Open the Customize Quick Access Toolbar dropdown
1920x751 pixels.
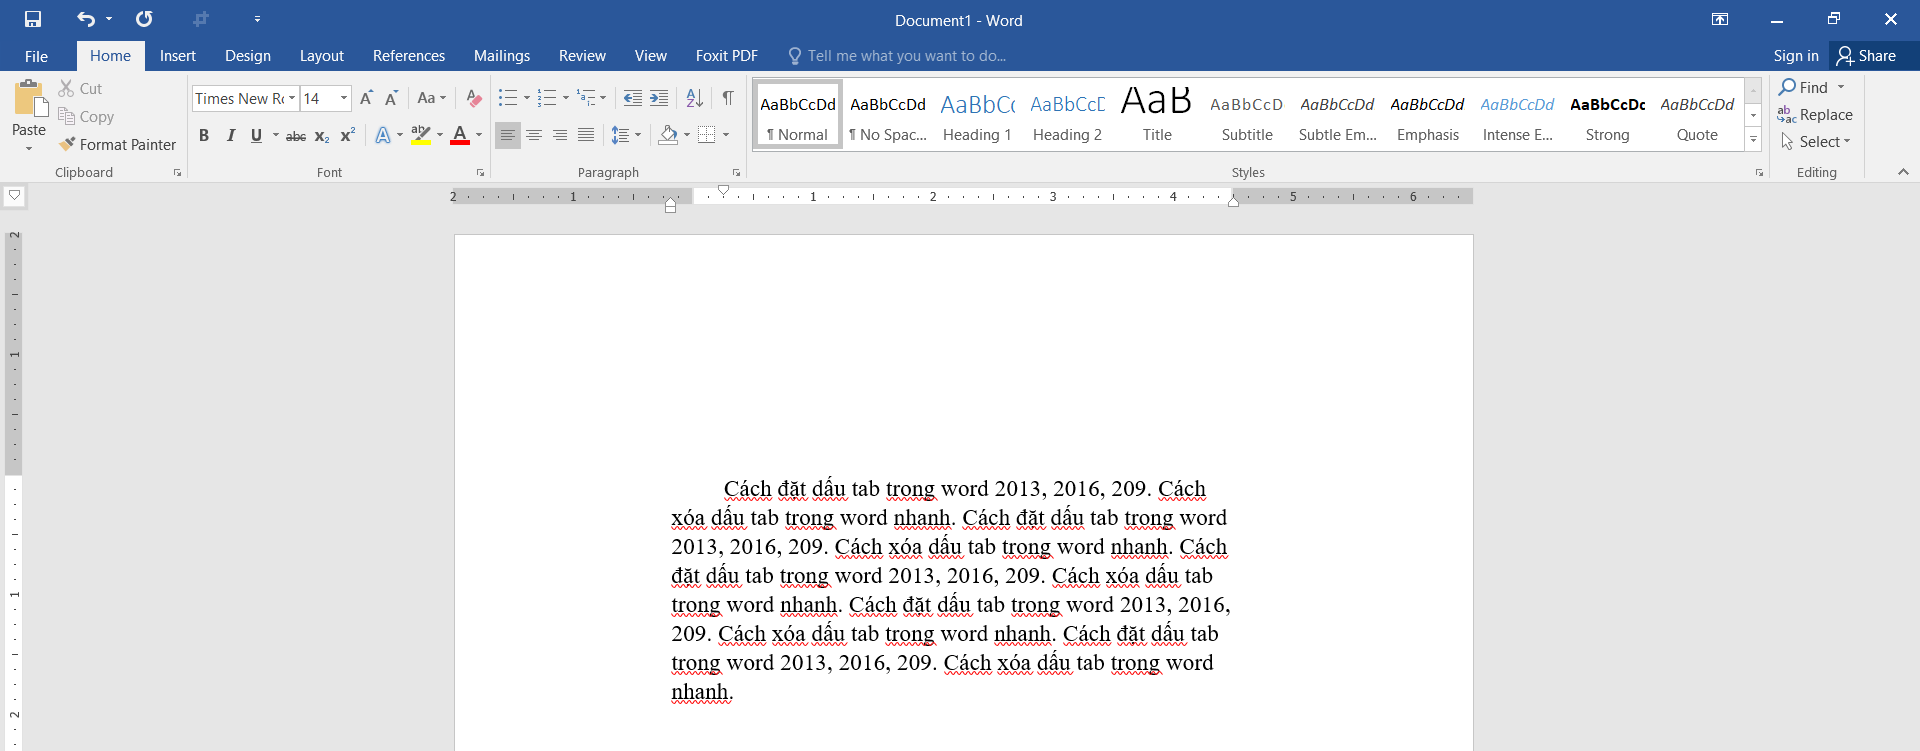(257, 19)
